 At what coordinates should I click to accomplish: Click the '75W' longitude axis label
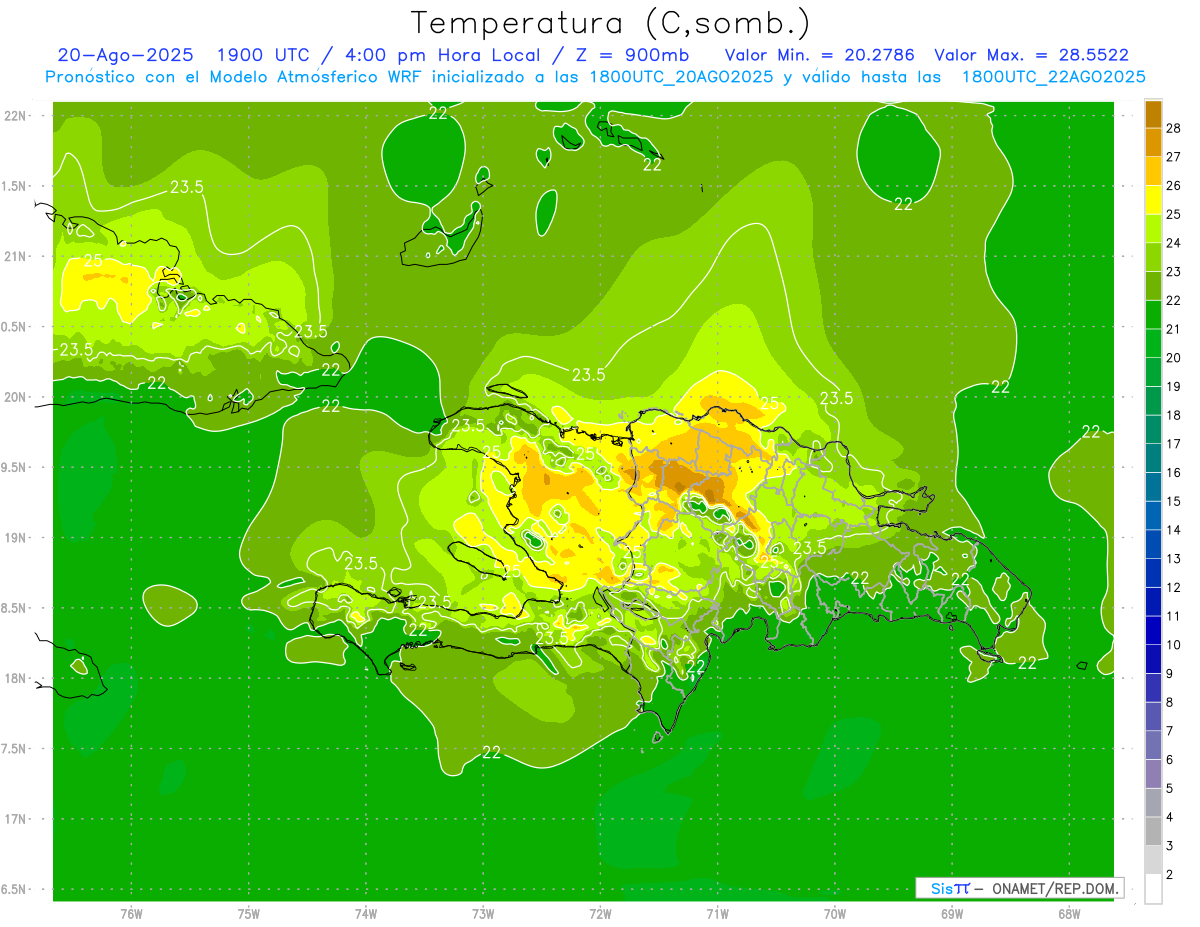(249, 914)
